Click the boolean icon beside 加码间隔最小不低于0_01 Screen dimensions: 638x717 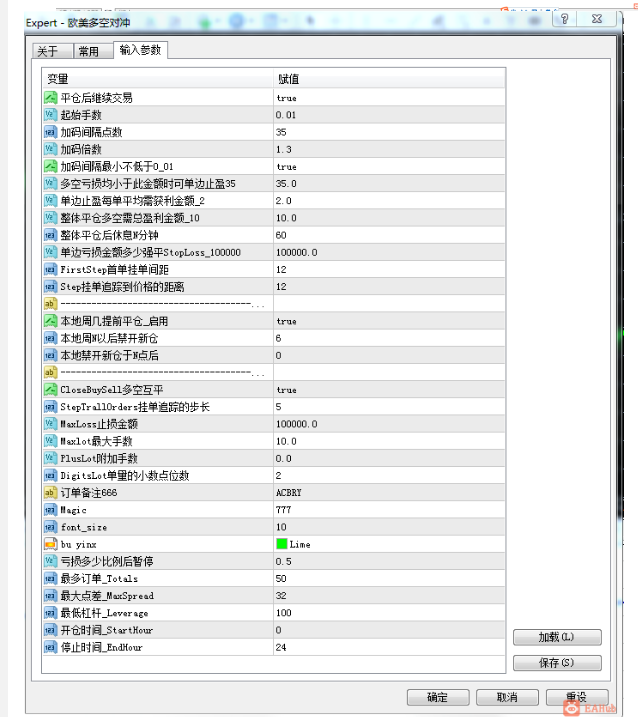point(50,166)
